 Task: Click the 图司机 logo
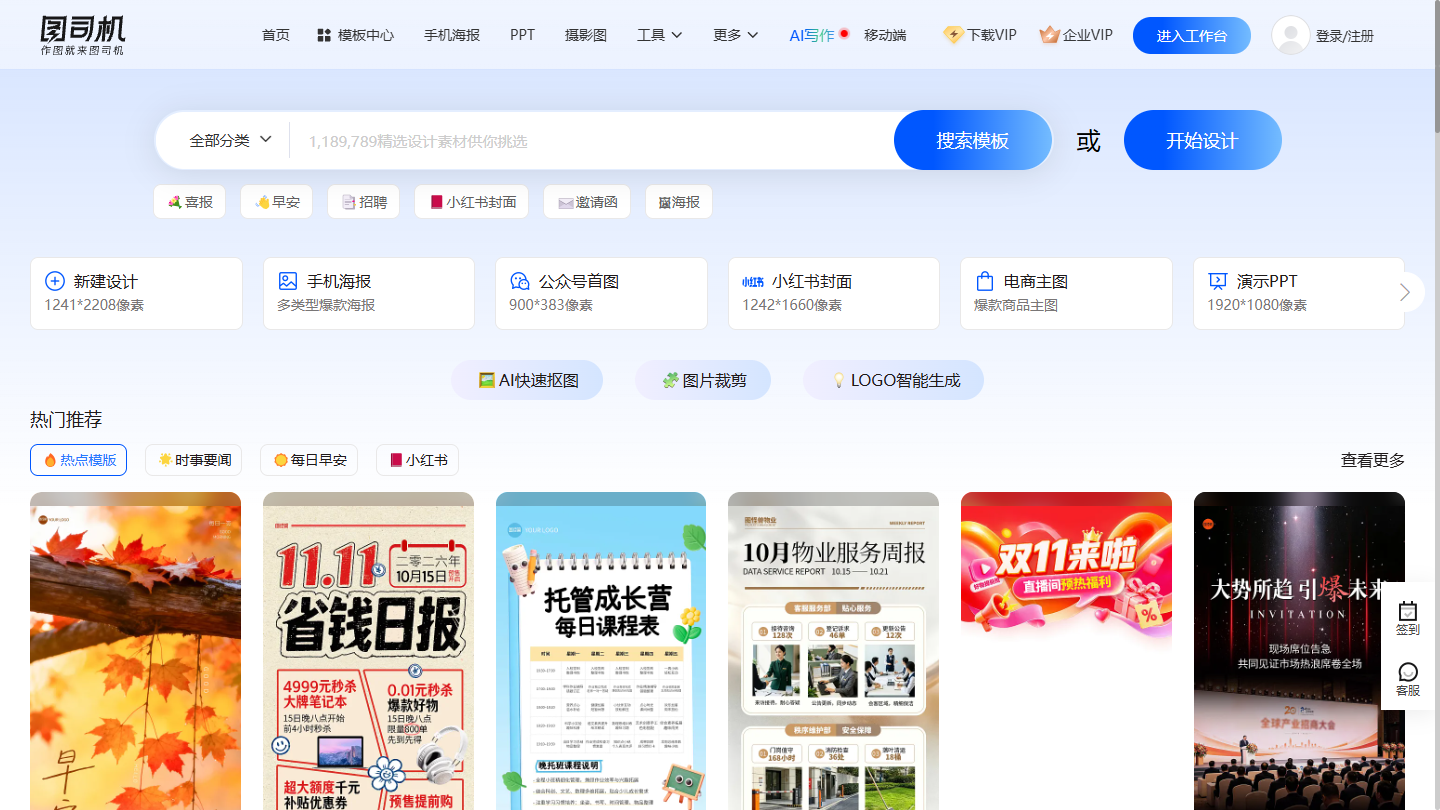point(83,35)
